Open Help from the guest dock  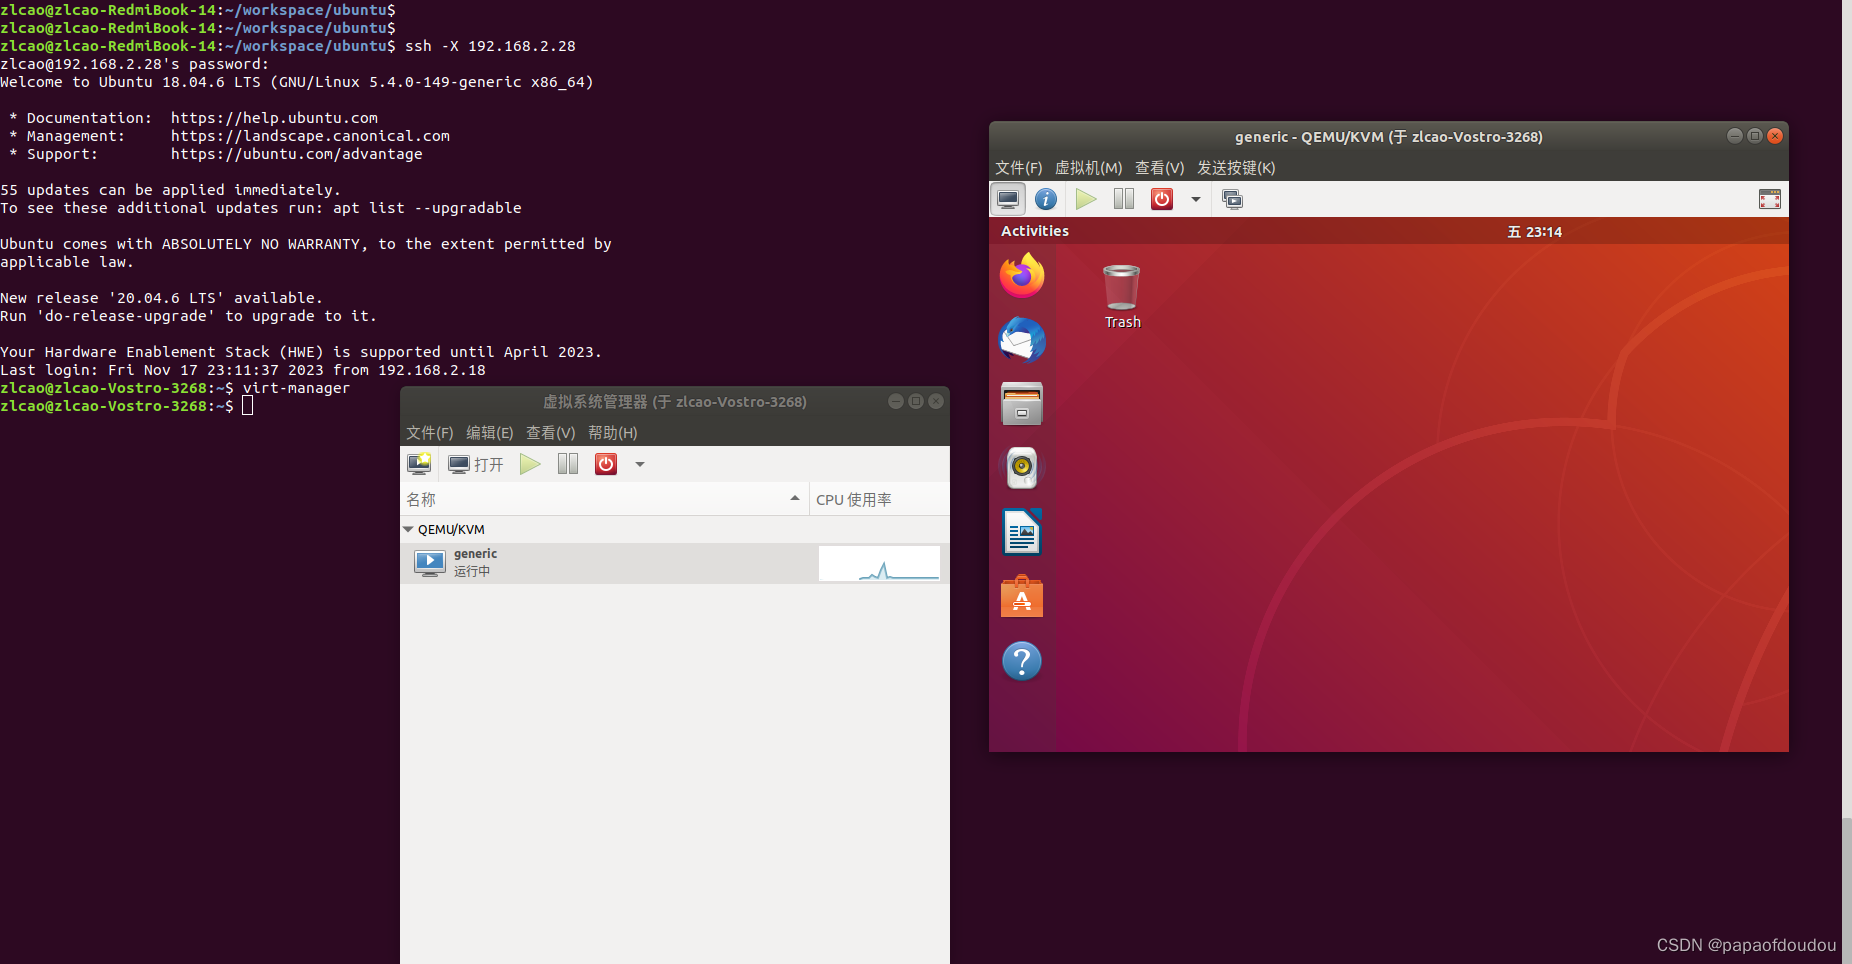pos(1022,661)
